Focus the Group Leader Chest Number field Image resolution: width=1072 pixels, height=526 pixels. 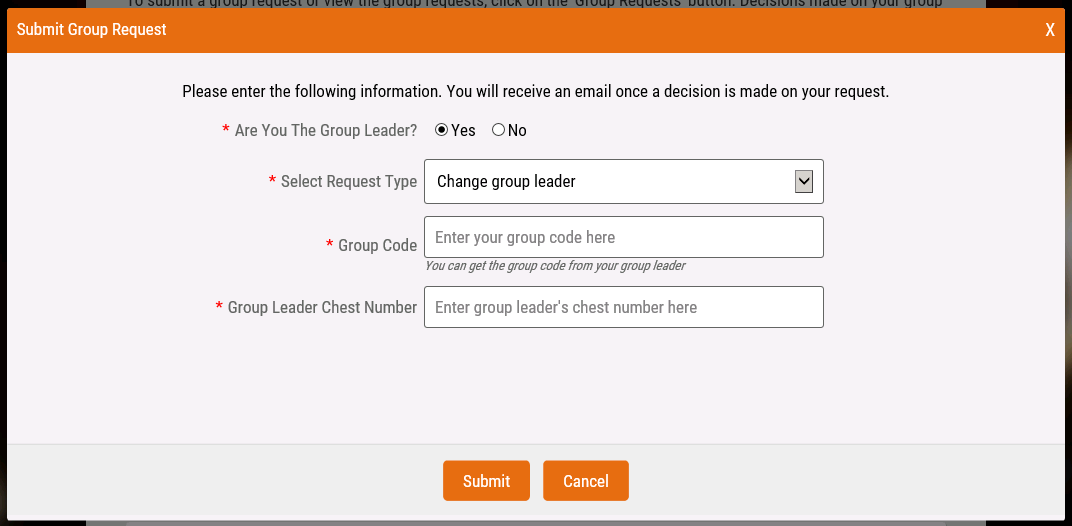click(624, 307)
